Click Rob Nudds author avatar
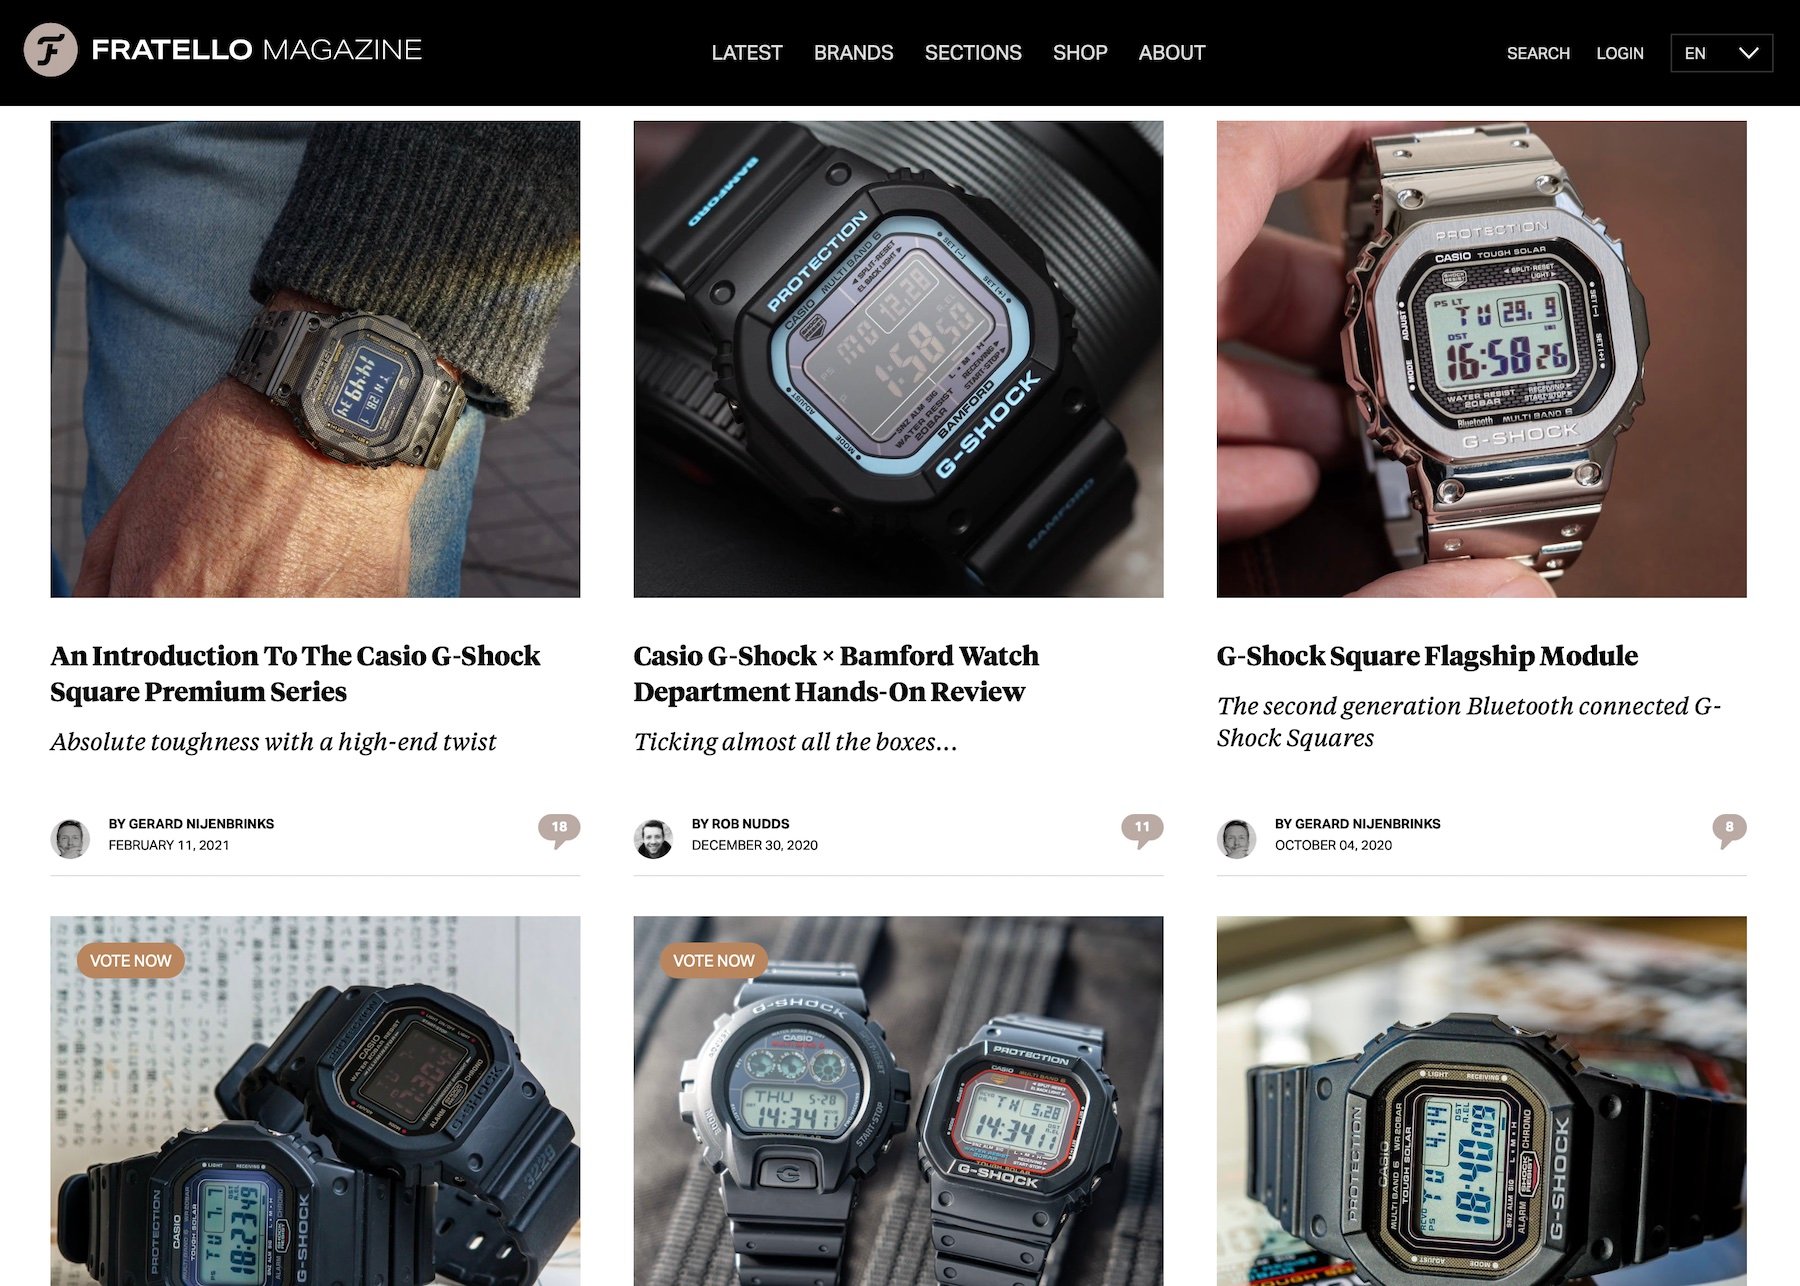This screenshot has width=1800, height=1286. 653,838
